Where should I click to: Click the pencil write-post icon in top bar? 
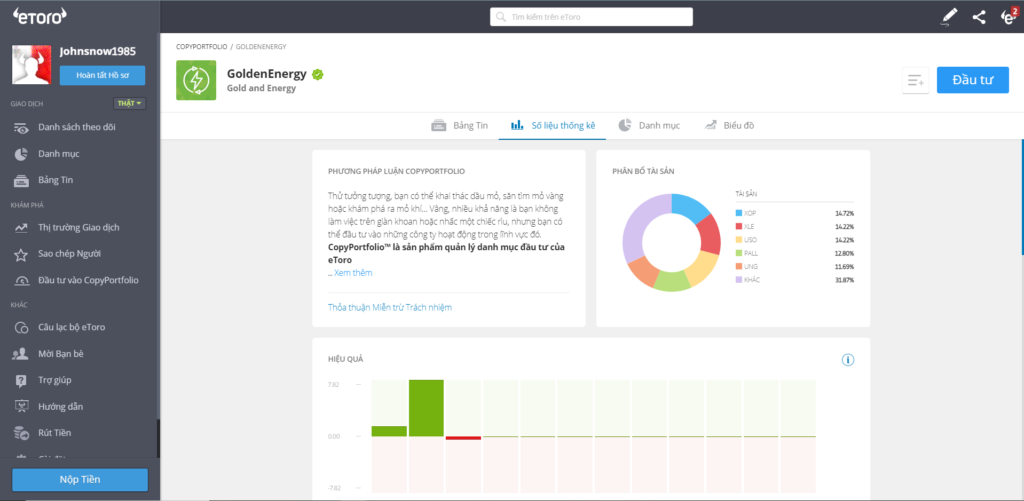point(949,17)
